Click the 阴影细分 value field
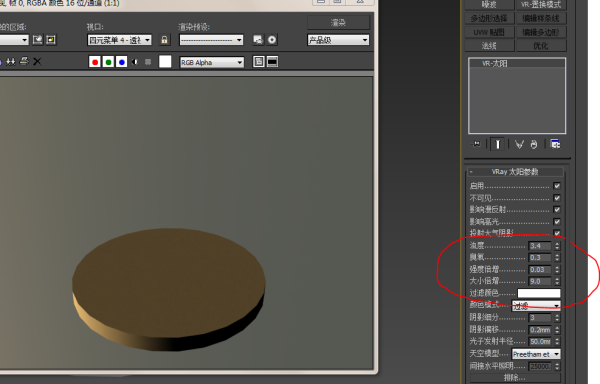The width and height of the screenshot is (600, 384). pos(540,317)
